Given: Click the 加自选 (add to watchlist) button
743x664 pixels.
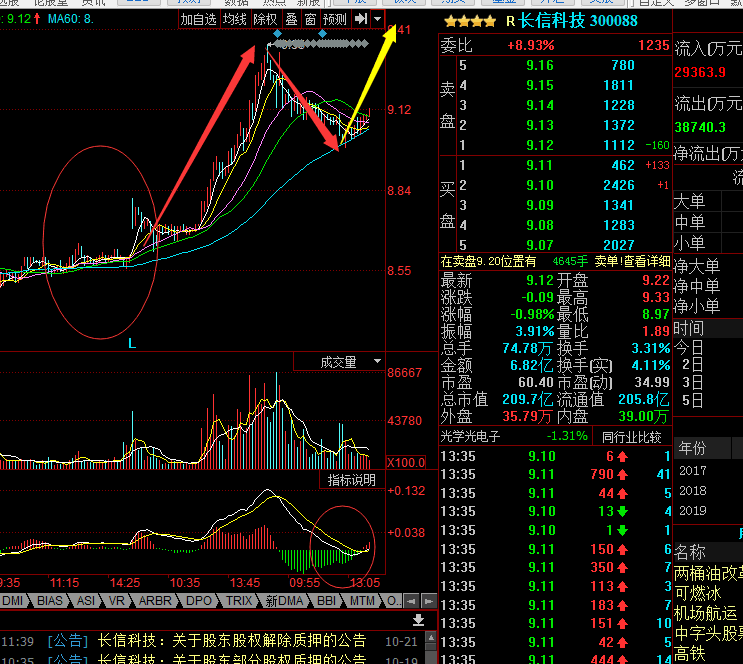Looking at the screenshot, I should 198,19.
